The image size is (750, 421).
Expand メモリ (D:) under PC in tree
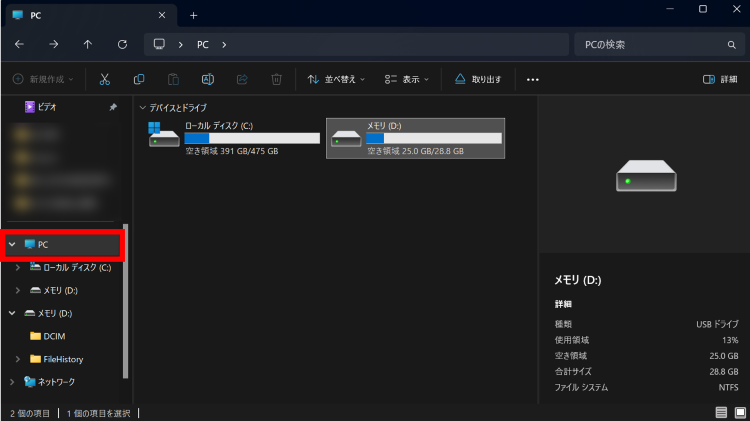pos(18,290)
